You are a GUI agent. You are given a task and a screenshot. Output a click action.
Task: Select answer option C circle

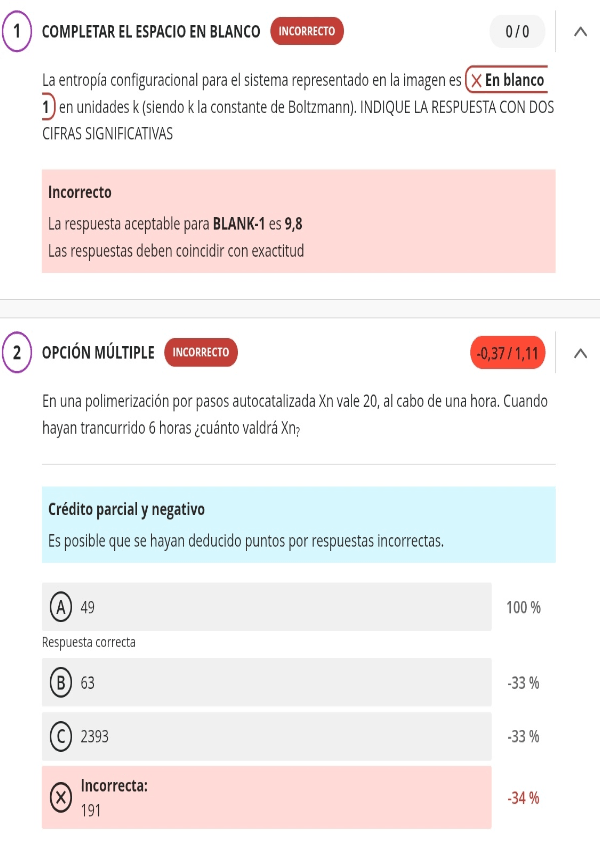(61, 737)
